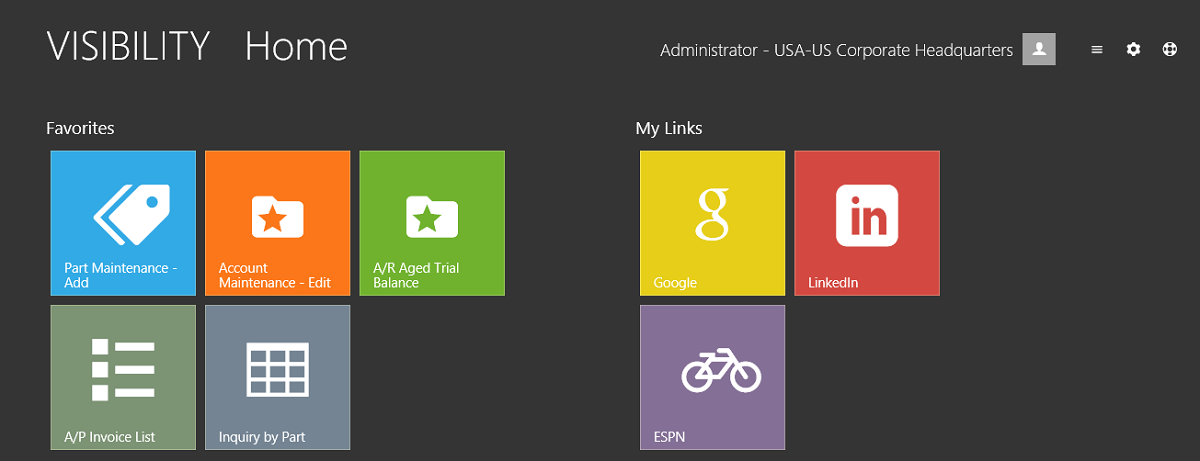Open the LinkedIn link tile
The image size is (1200, 461).
click(867, 223)
